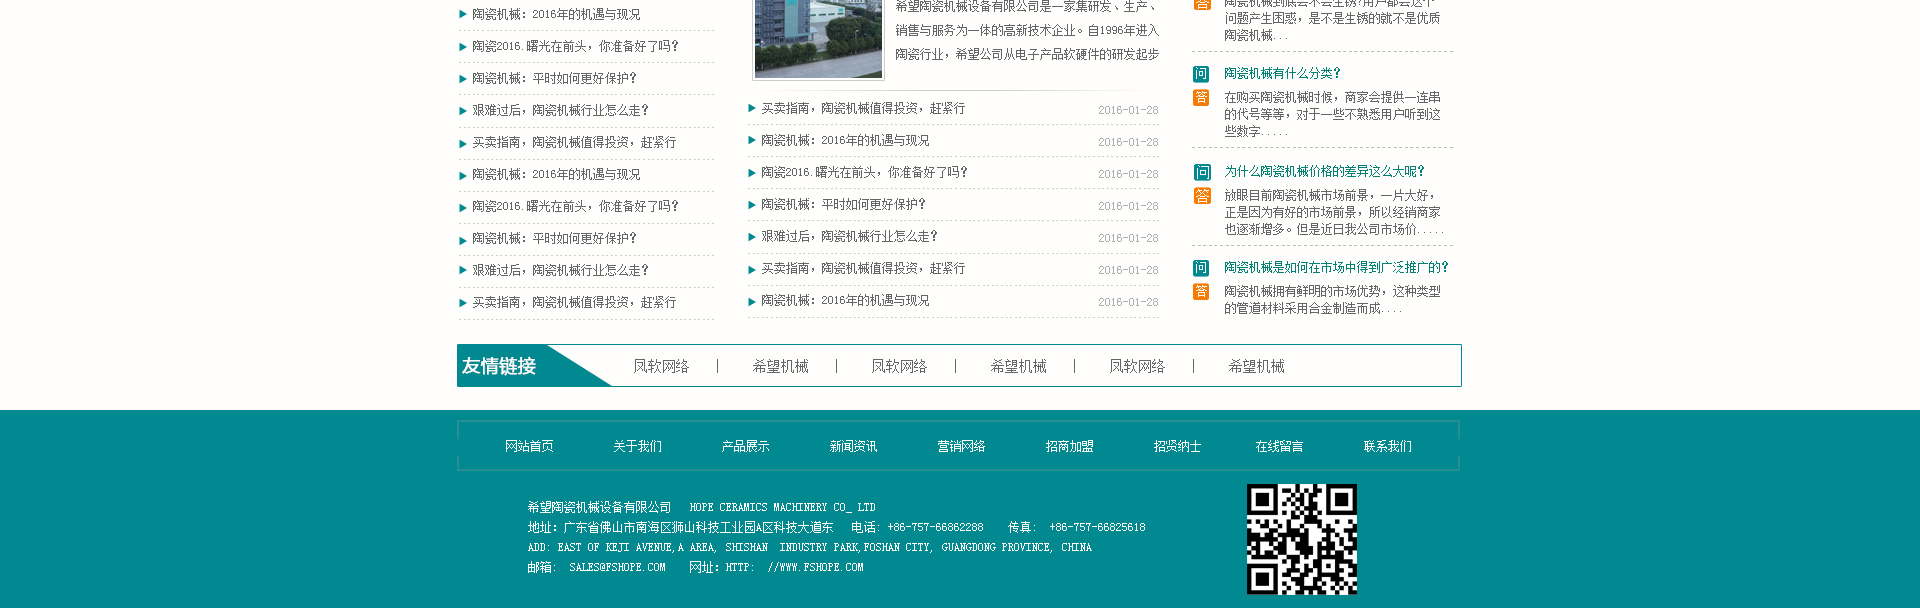
Task: Click the QR code image in the footer
Action: (x=1301, y=539)
